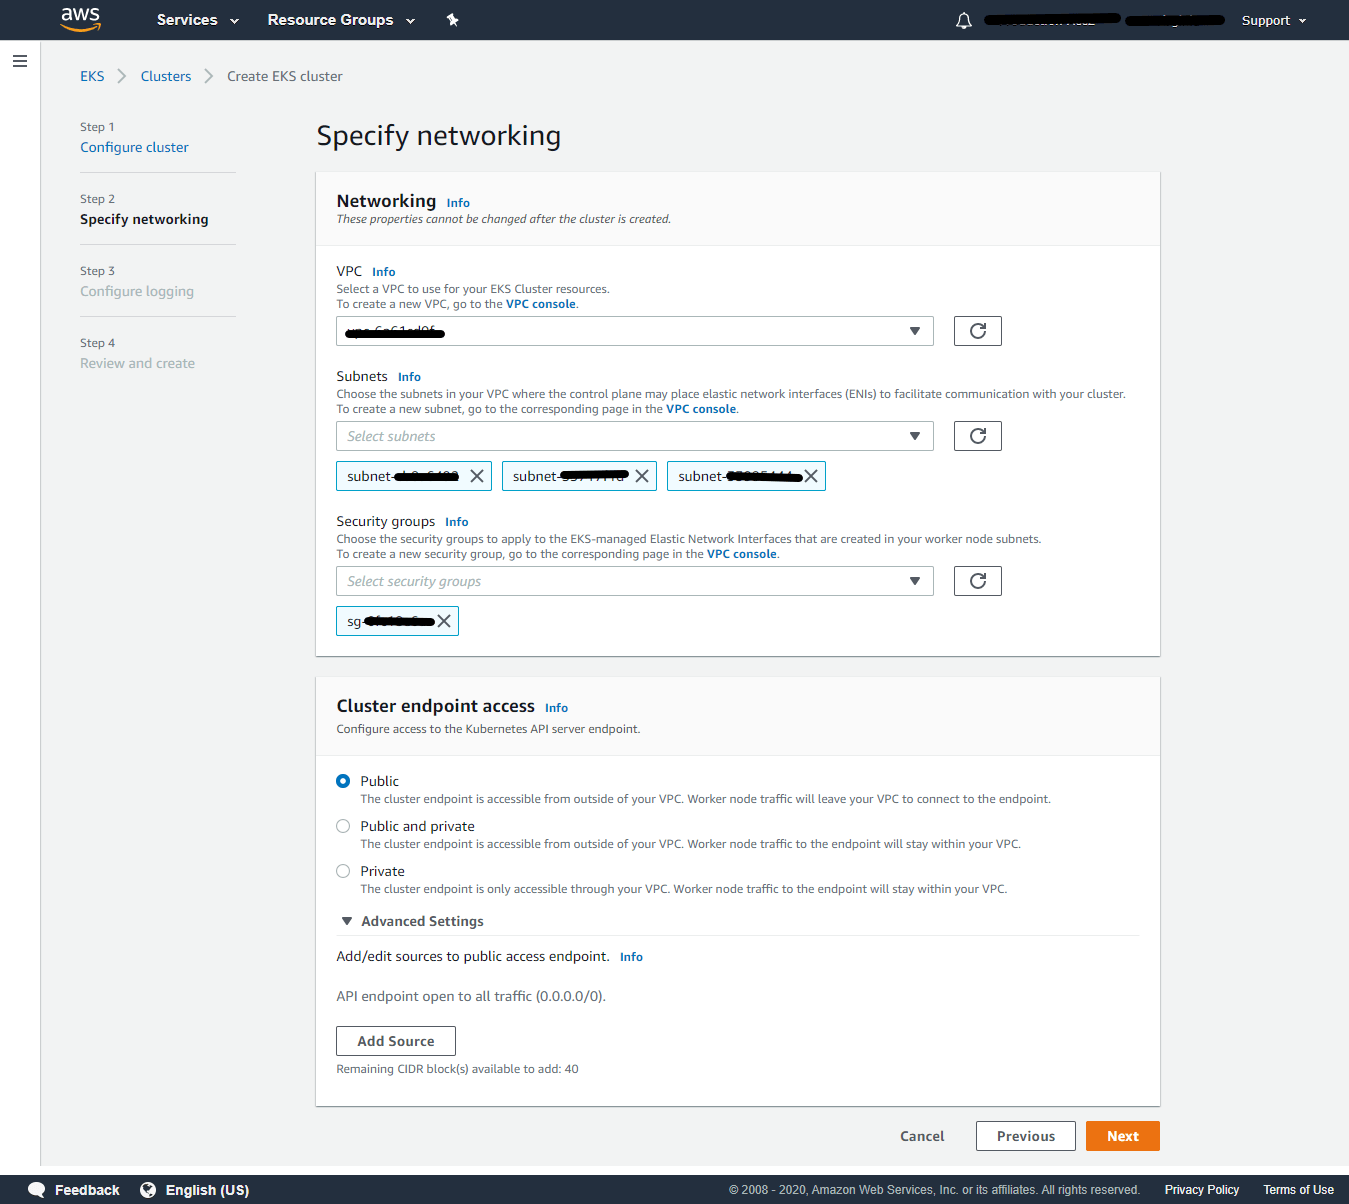
Task: Click the Next button
Action: [1123, 1136]
